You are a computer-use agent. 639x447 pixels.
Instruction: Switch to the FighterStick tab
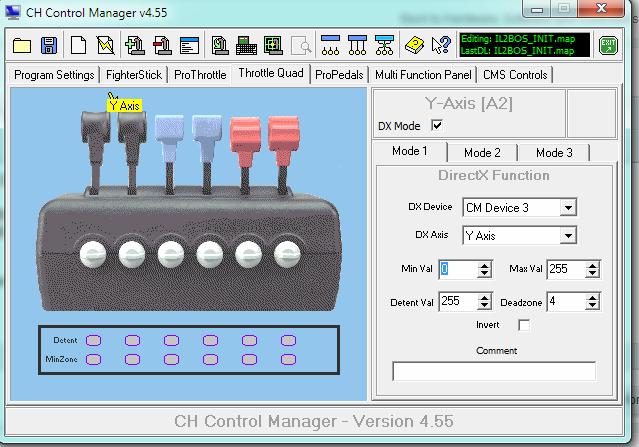tap(134, 75)
